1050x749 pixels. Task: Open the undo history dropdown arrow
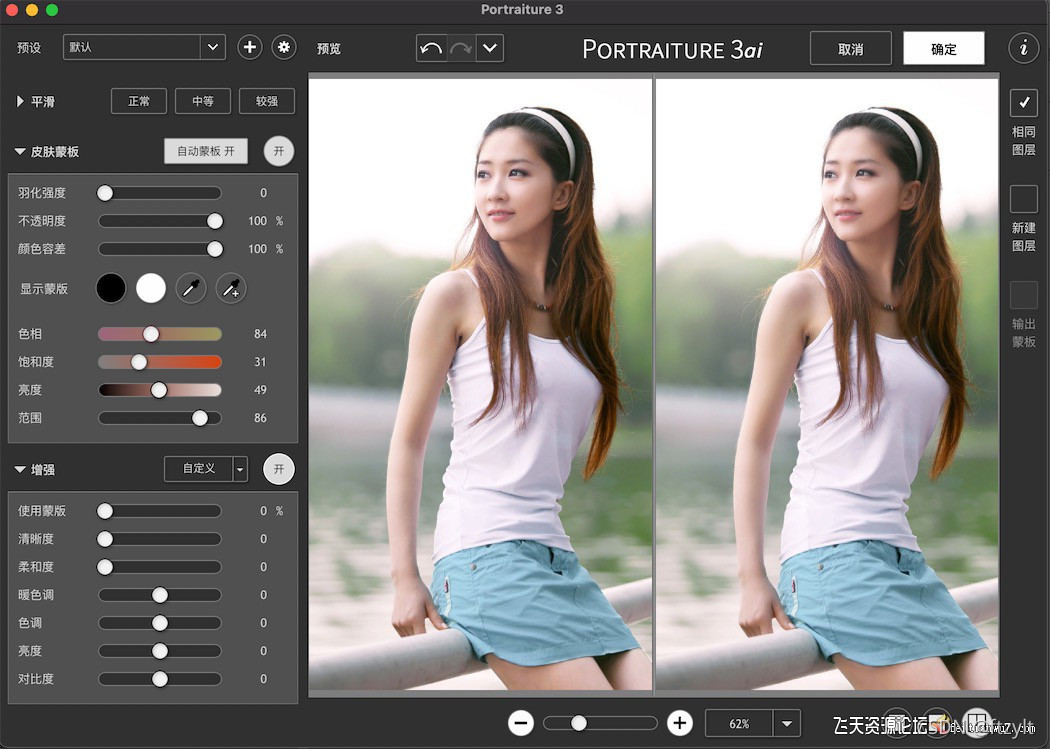tap(490, 48)
